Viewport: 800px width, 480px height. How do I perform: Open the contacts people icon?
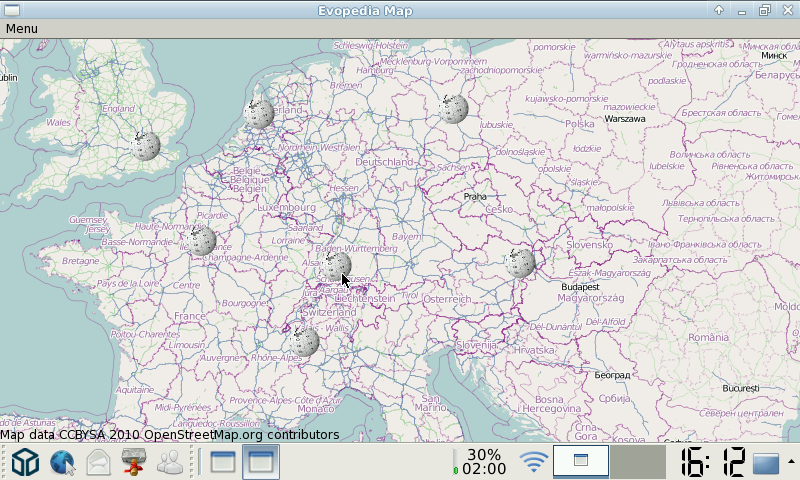coord(170,463)
